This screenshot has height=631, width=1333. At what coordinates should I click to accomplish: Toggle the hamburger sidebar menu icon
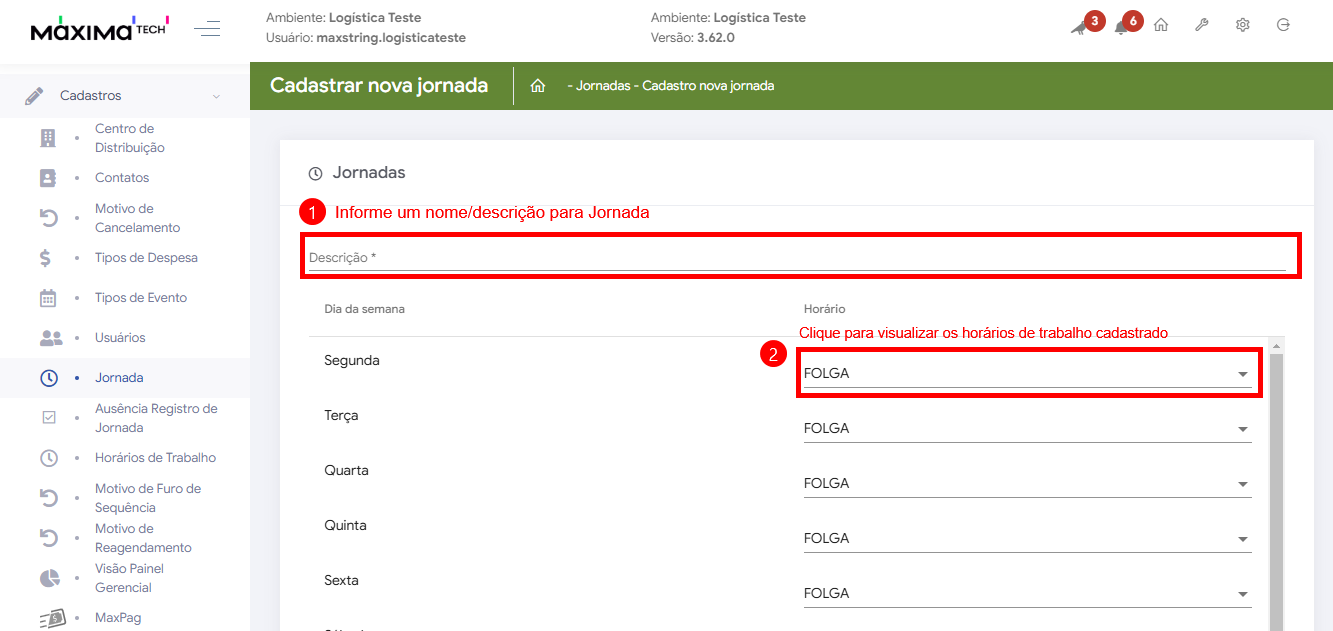pyautogui.click(x=207, y=28)
